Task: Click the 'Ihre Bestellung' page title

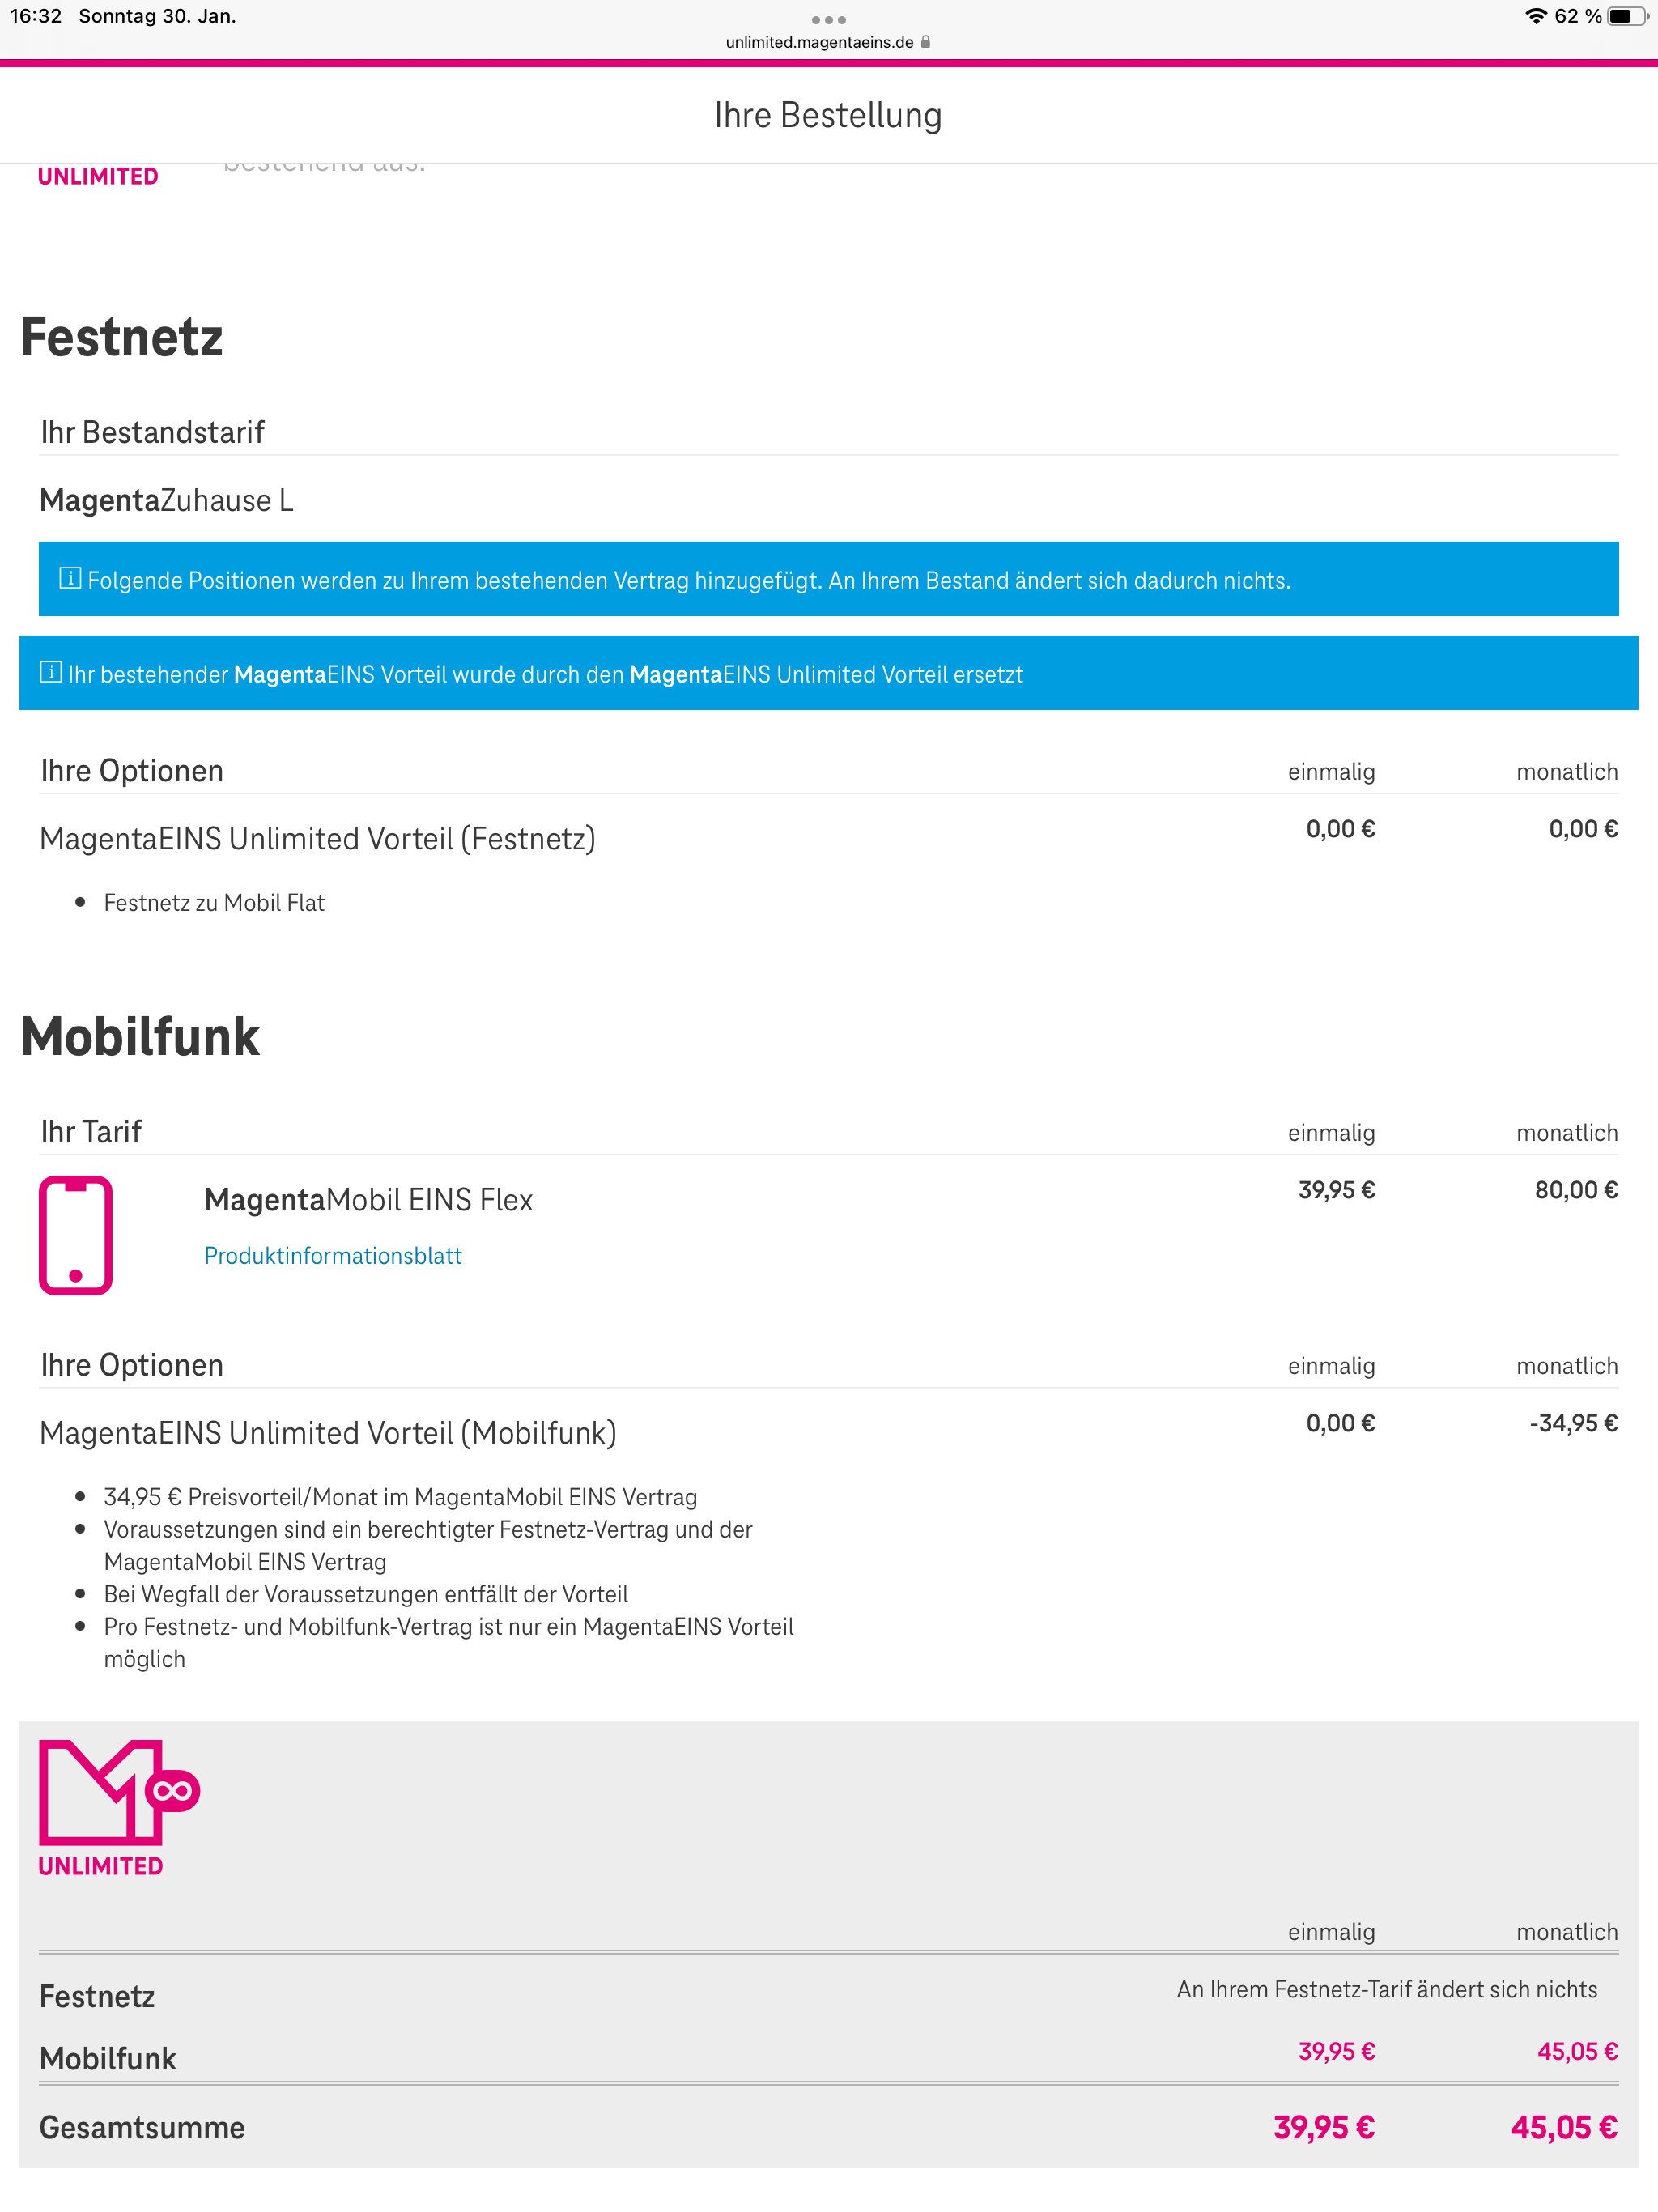Action: (x=828, y=116)
